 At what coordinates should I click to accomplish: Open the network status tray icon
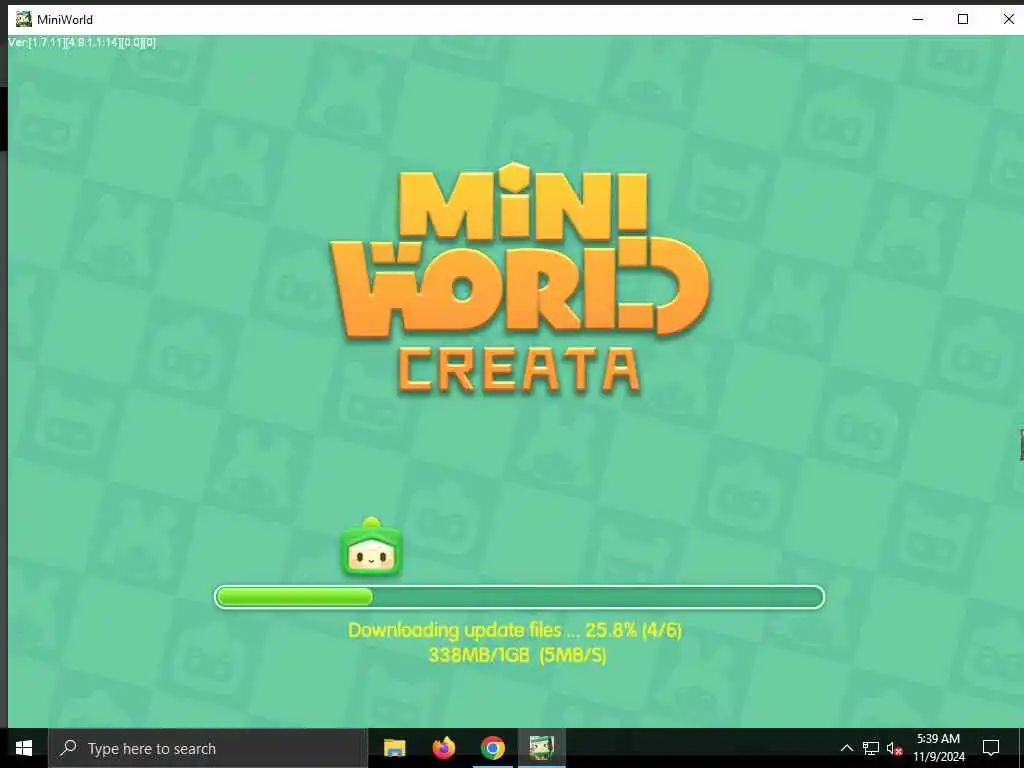point(871,748)
